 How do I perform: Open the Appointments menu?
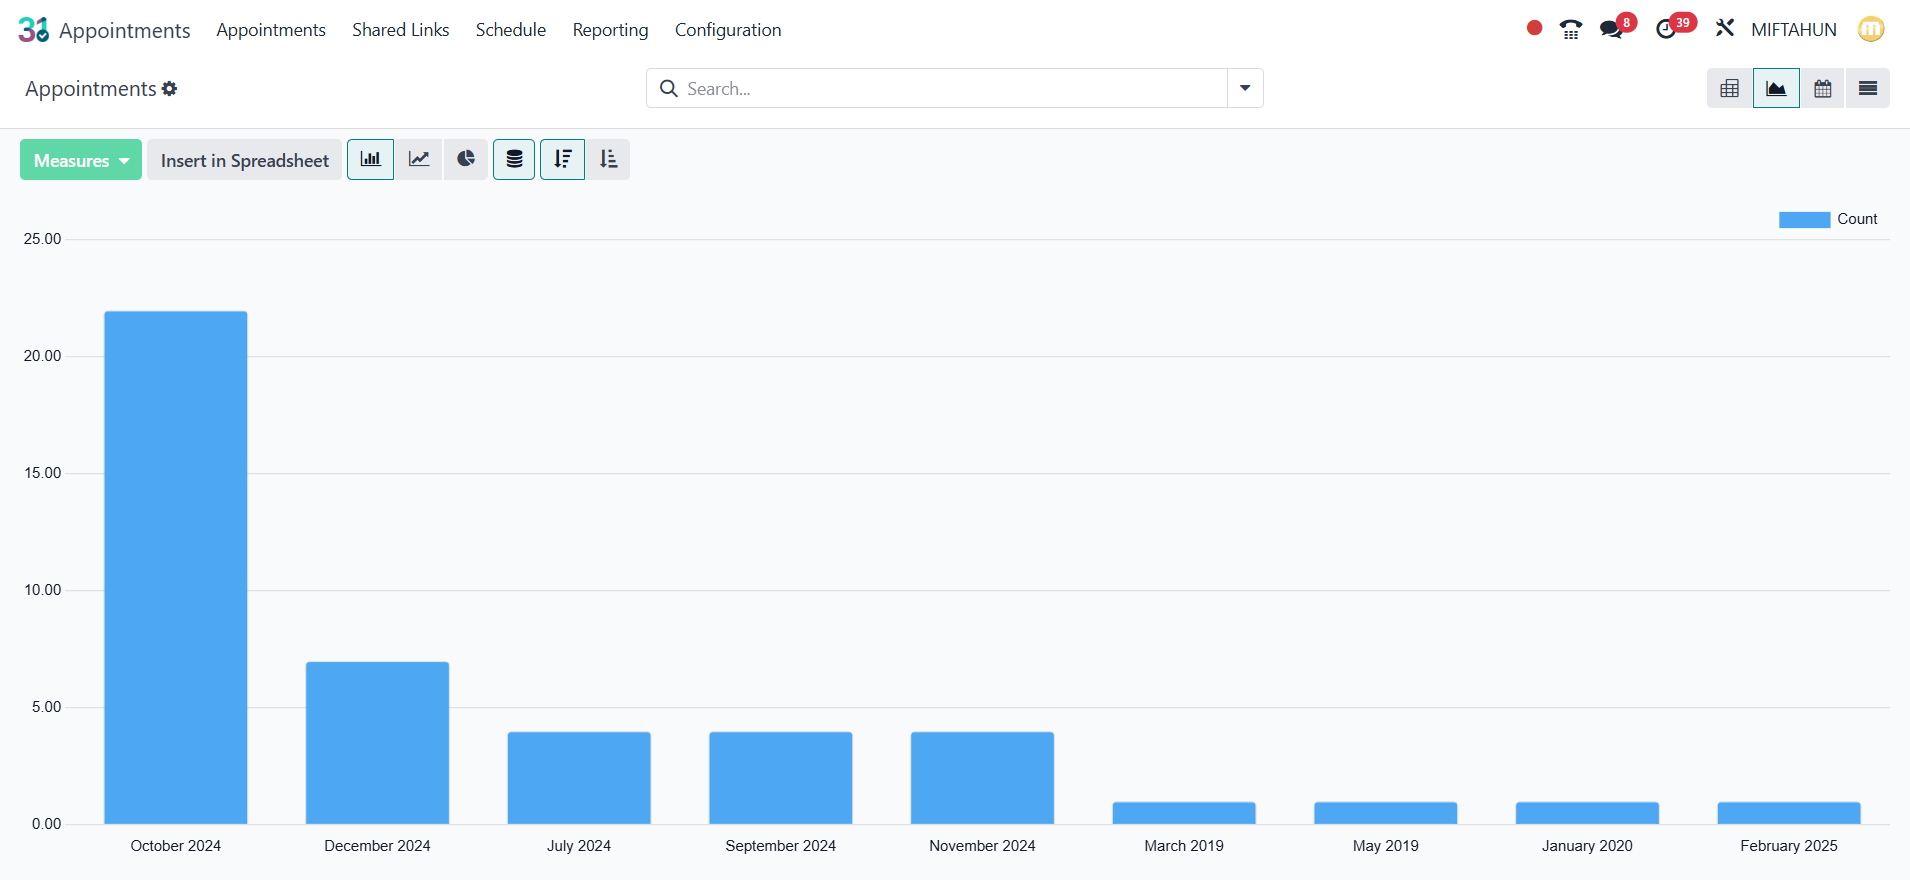point(271,30)
